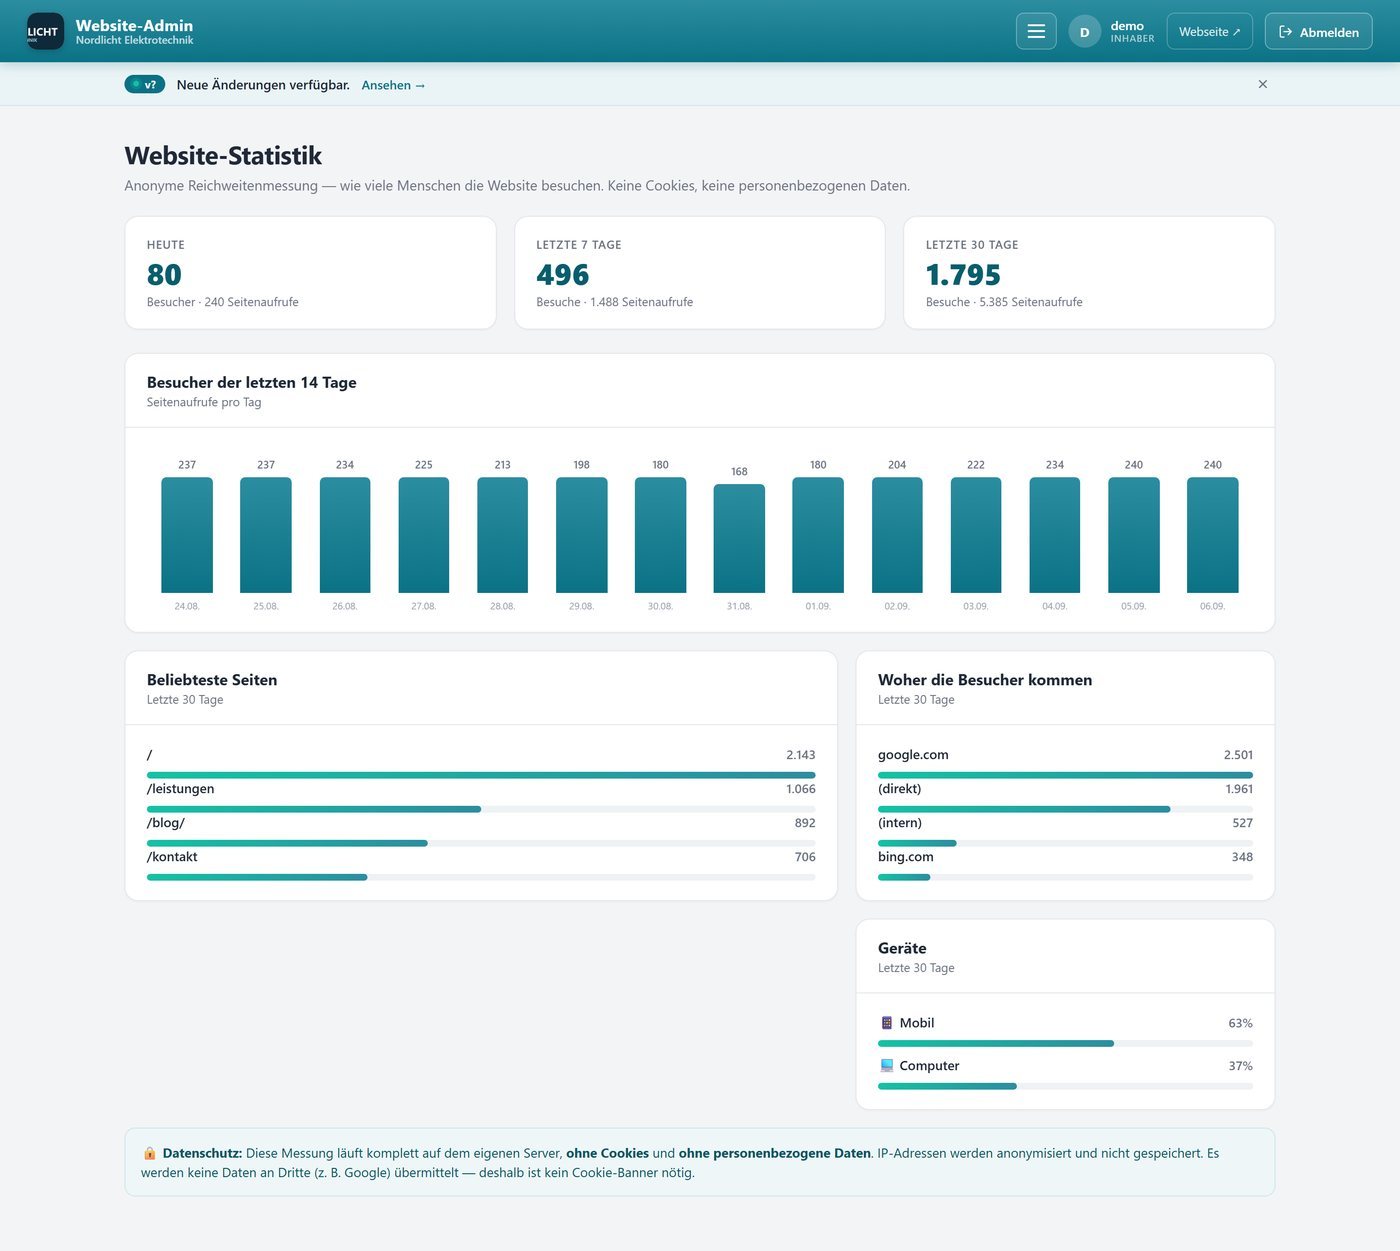Log out with the Abmelden button

coord(1318,31)
